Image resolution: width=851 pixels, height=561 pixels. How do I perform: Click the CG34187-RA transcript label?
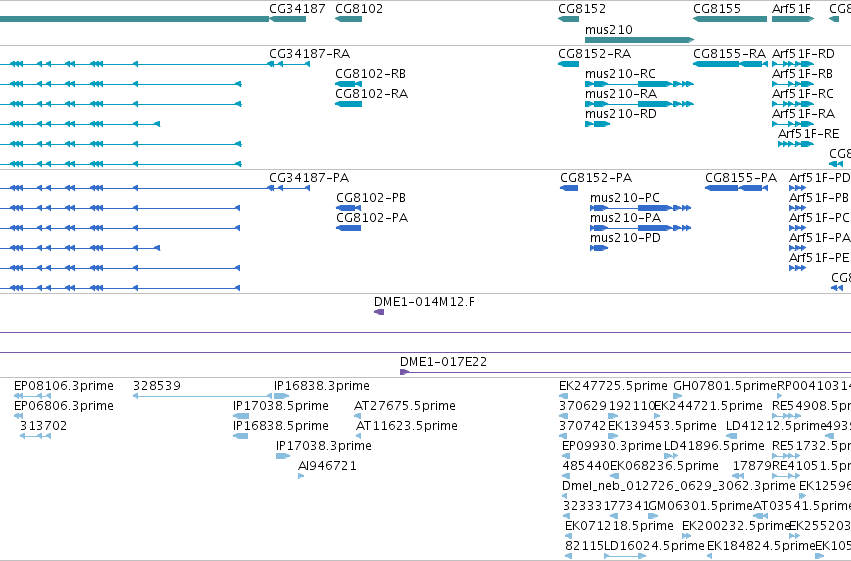[x=309, y=54]
